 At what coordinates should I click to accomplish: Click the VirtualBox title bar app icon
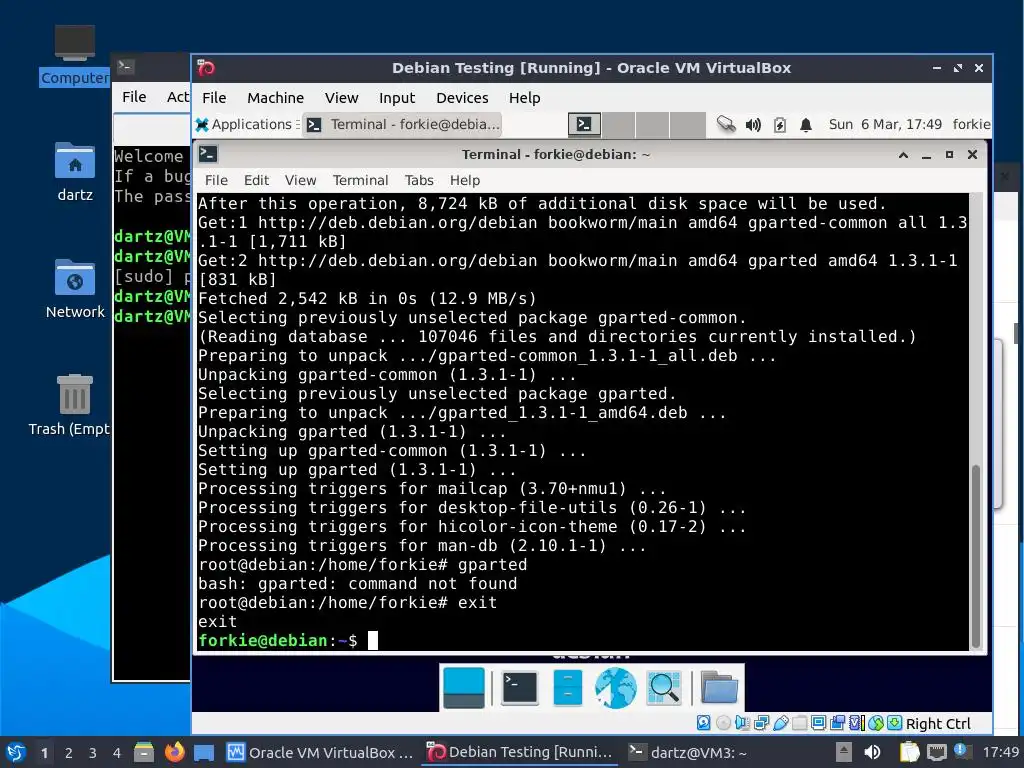[206, 68]
